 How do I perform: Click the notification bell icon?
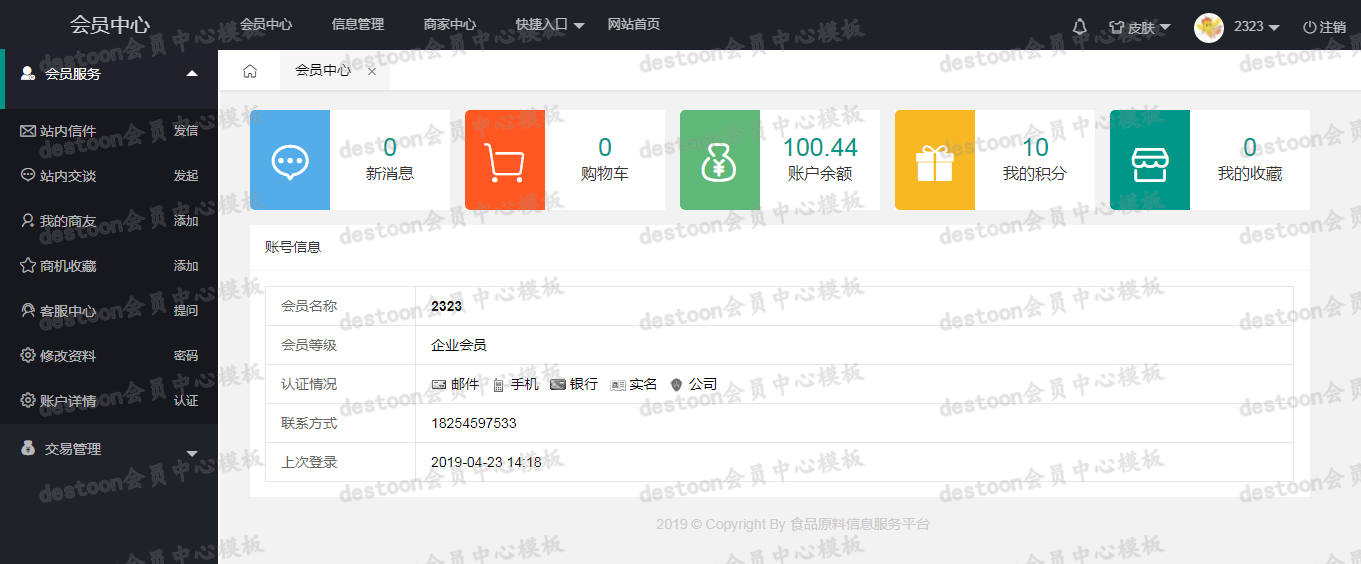(x=1079, y=27)
